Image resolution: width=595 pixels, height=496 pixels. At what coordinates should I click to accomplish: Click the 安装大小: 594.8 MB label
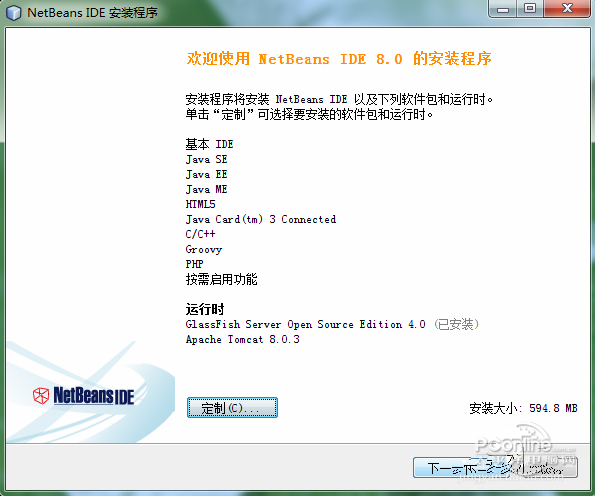point(523,408)
